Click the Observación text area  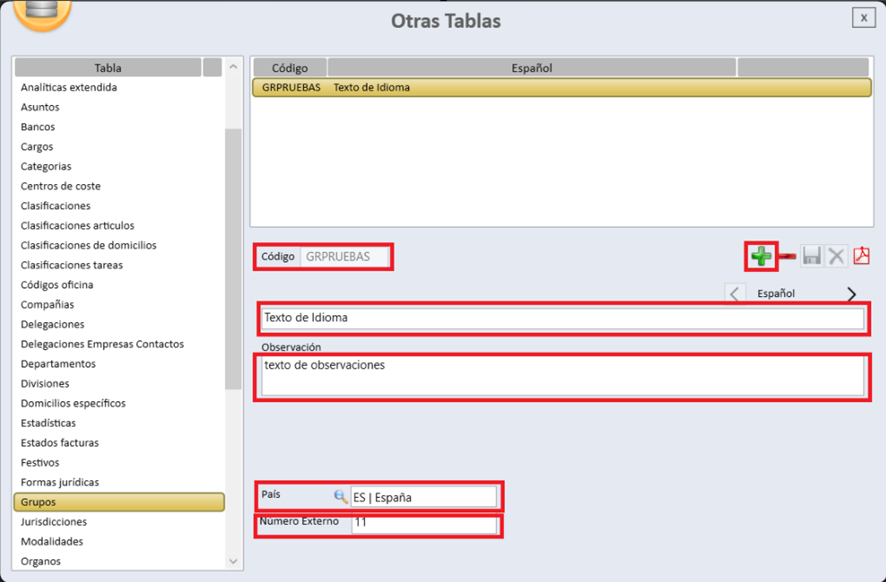click(x=562, y=376)
